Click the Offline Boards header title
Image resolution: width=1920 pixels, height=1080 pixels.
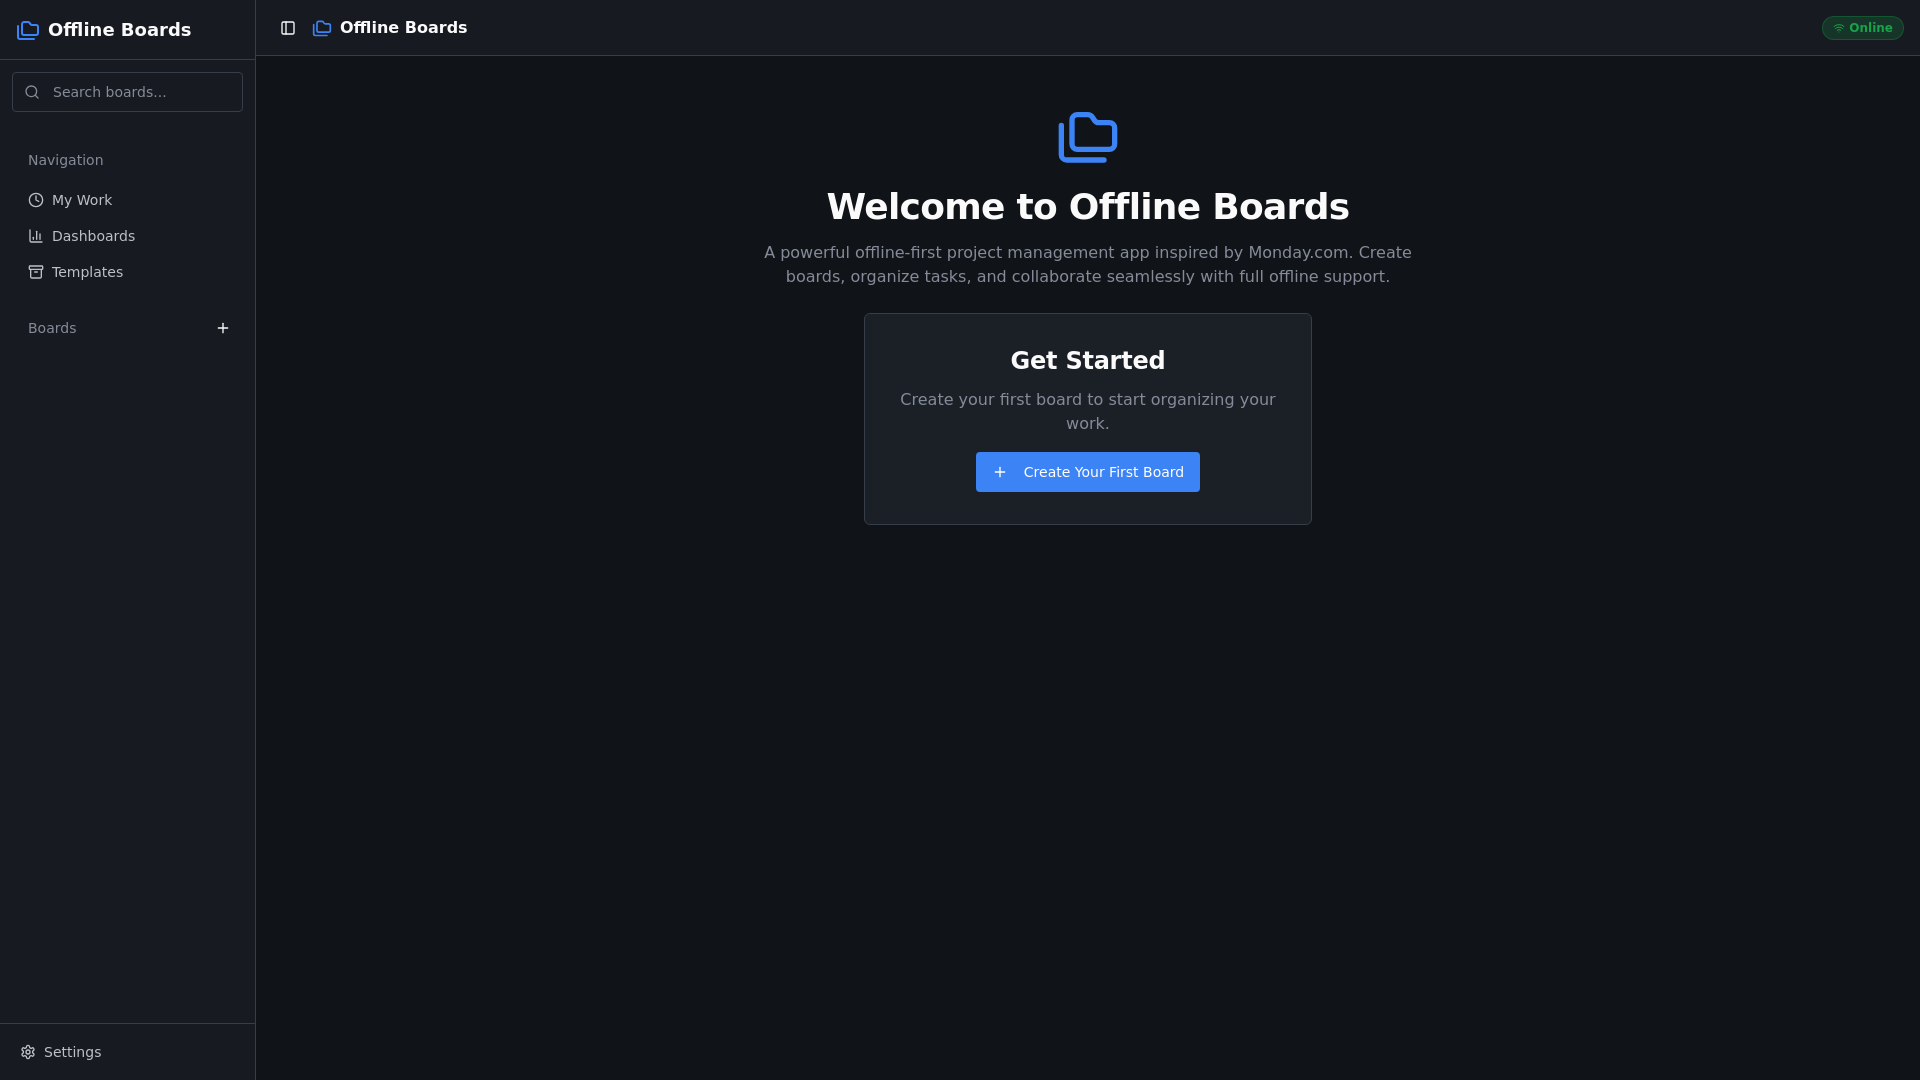[403, 28]
